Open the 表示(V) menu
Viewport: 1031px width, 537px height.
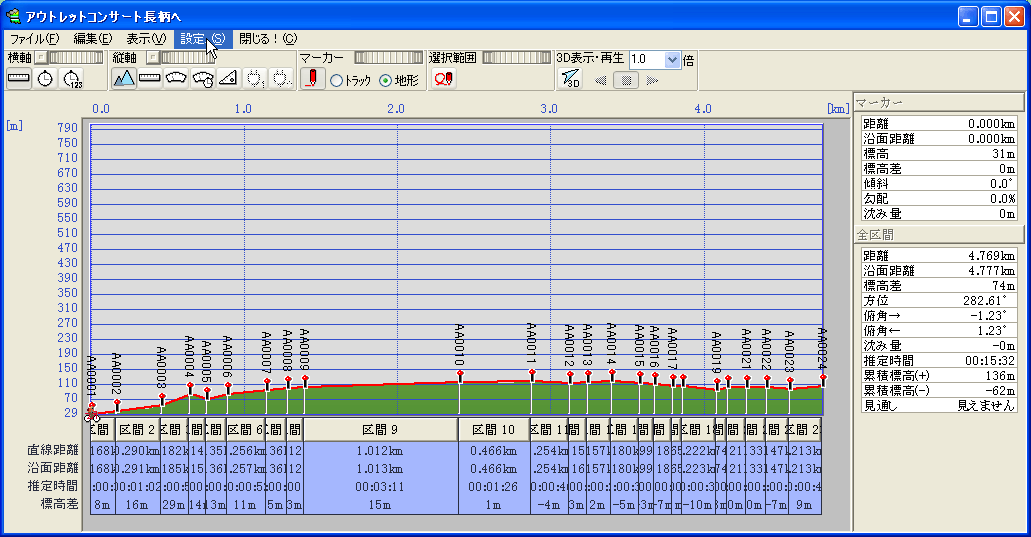[x=146, y=39]
